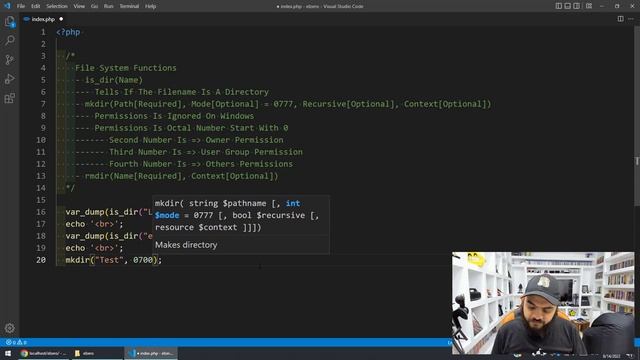Click the echo '<br>' on line 17

pyautogui.click(x=94, y=224)
